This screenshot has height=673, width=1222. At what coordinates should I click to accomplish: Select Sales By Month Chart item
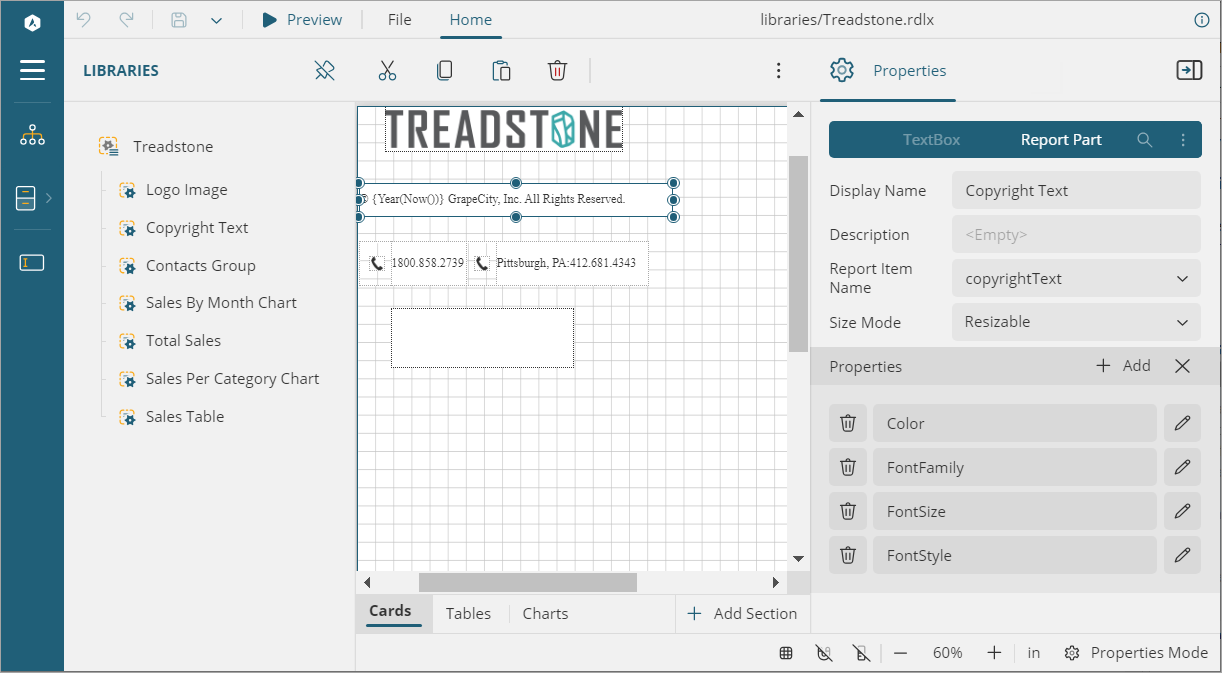click(x=221, y=303)
